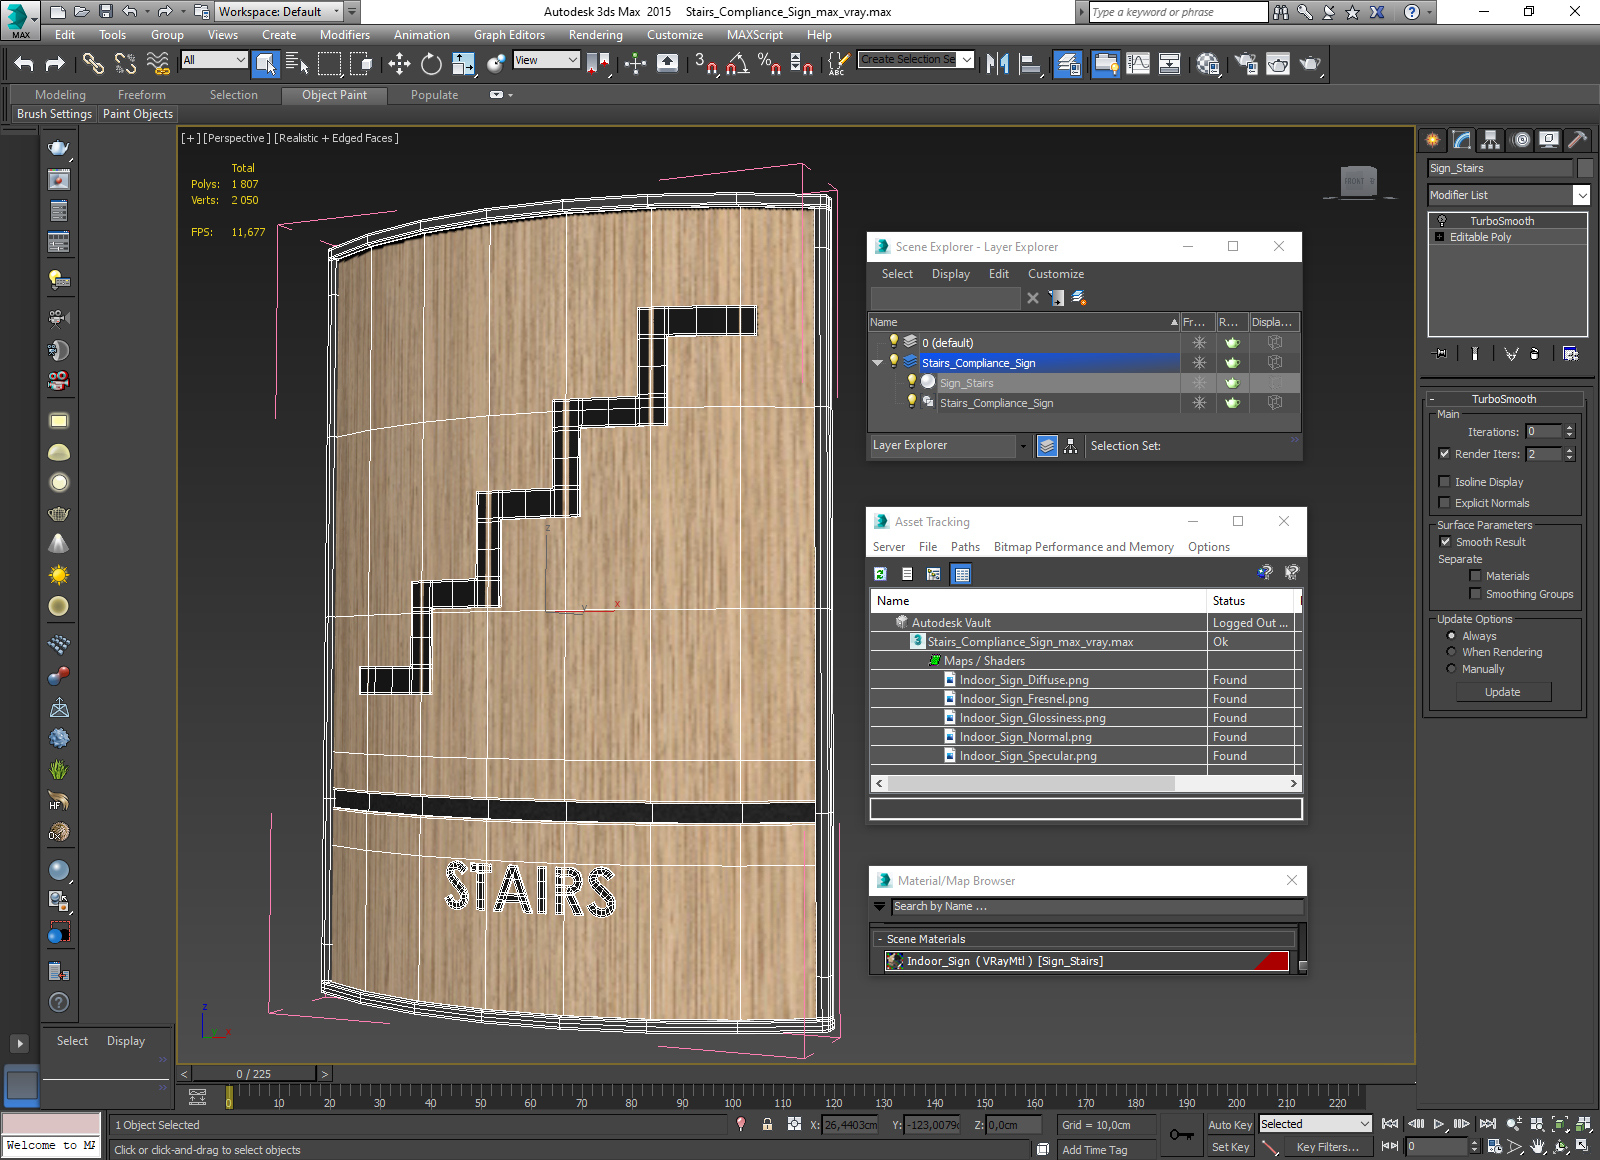Open the Utilities command panel tab
Screen dimensions: 1600x1160
(1578, 140)
